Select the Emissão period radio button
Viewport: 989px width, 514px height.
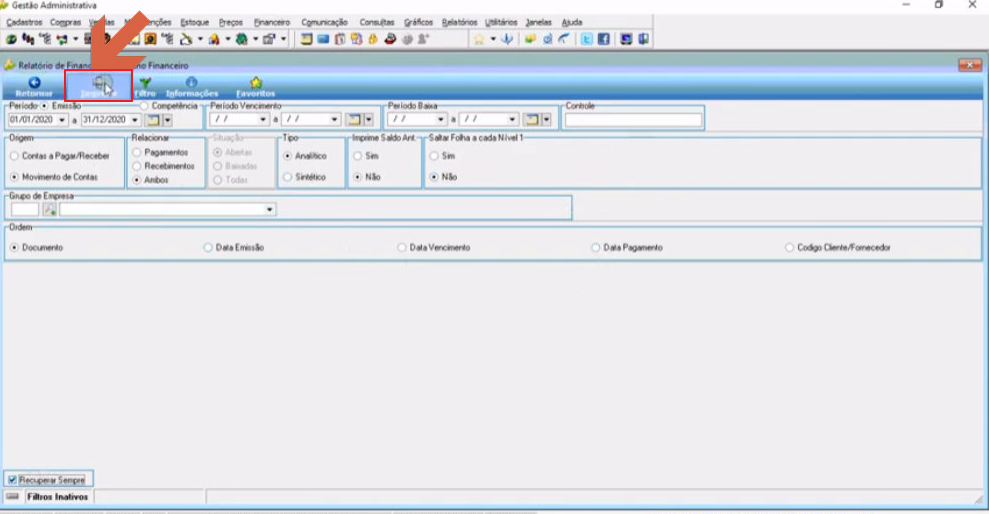click(x=44, y=106)
